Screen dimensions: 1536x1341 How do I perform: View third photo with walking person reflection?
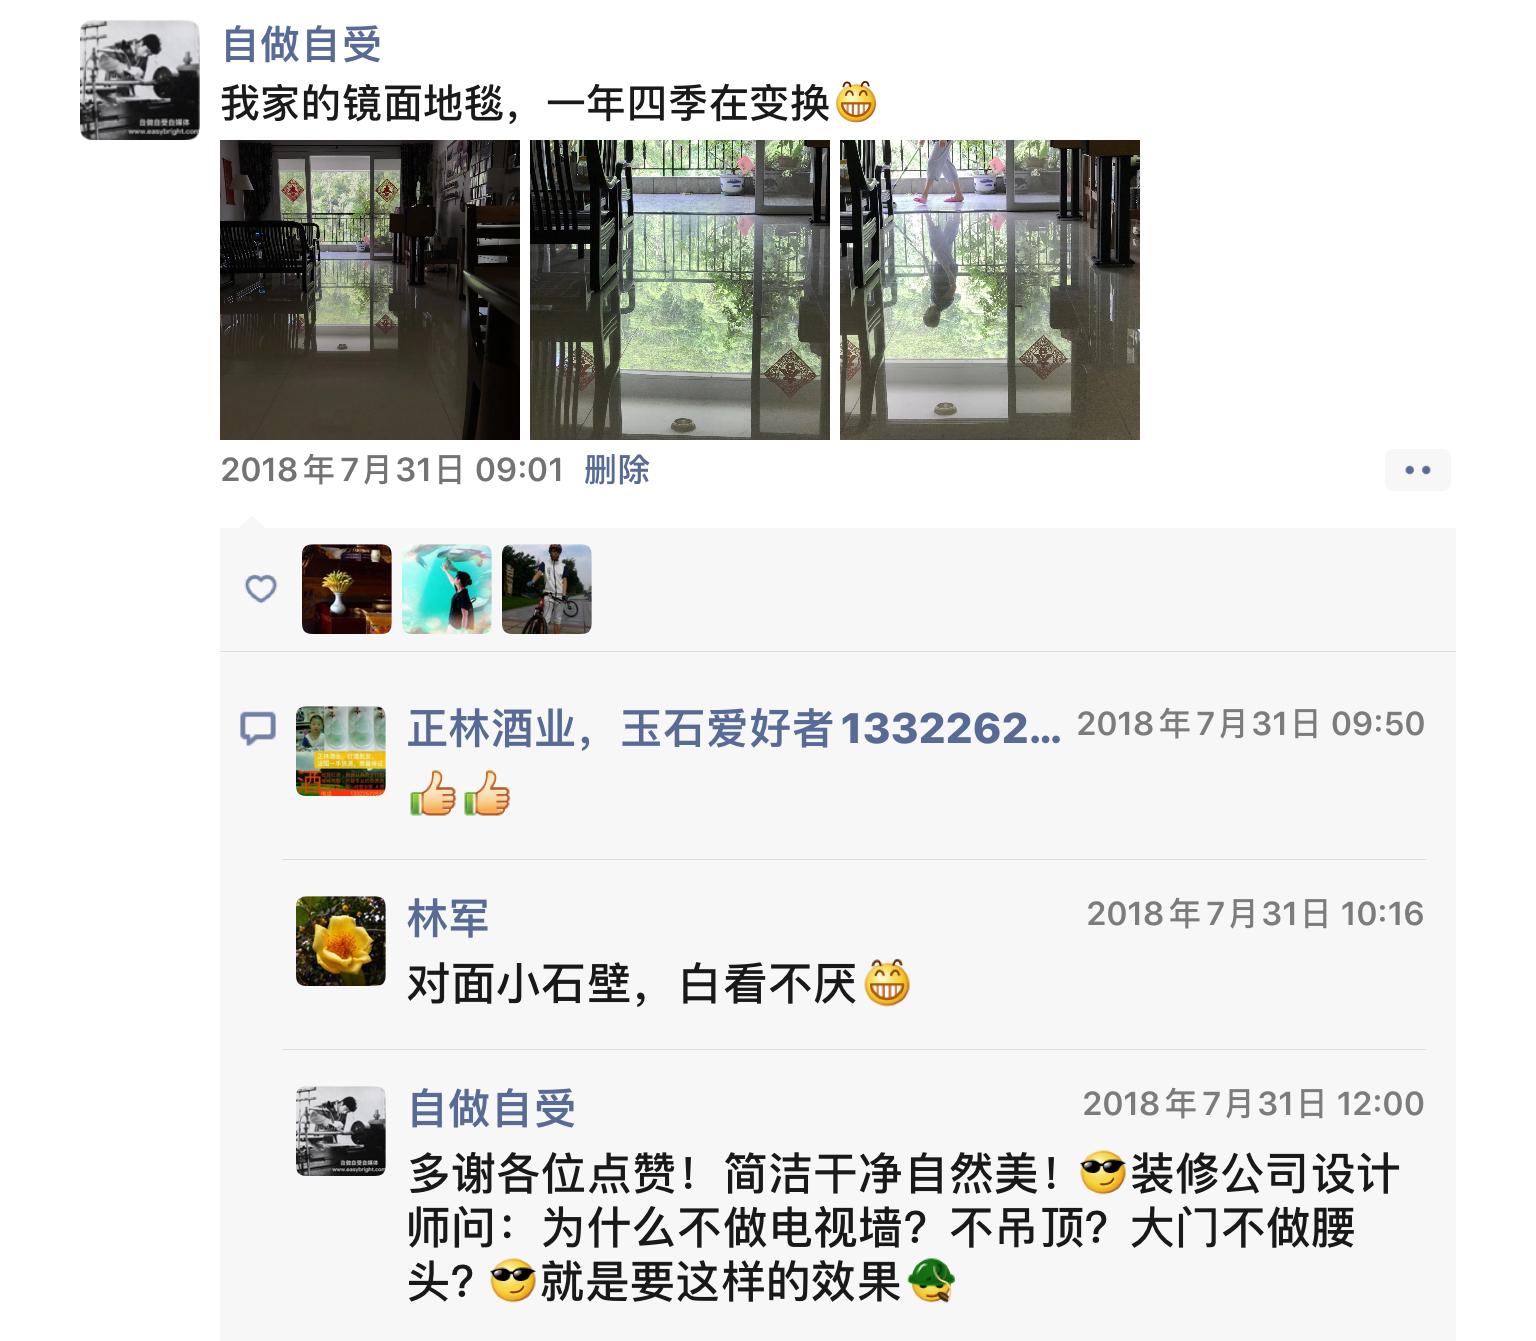(990, 290)
